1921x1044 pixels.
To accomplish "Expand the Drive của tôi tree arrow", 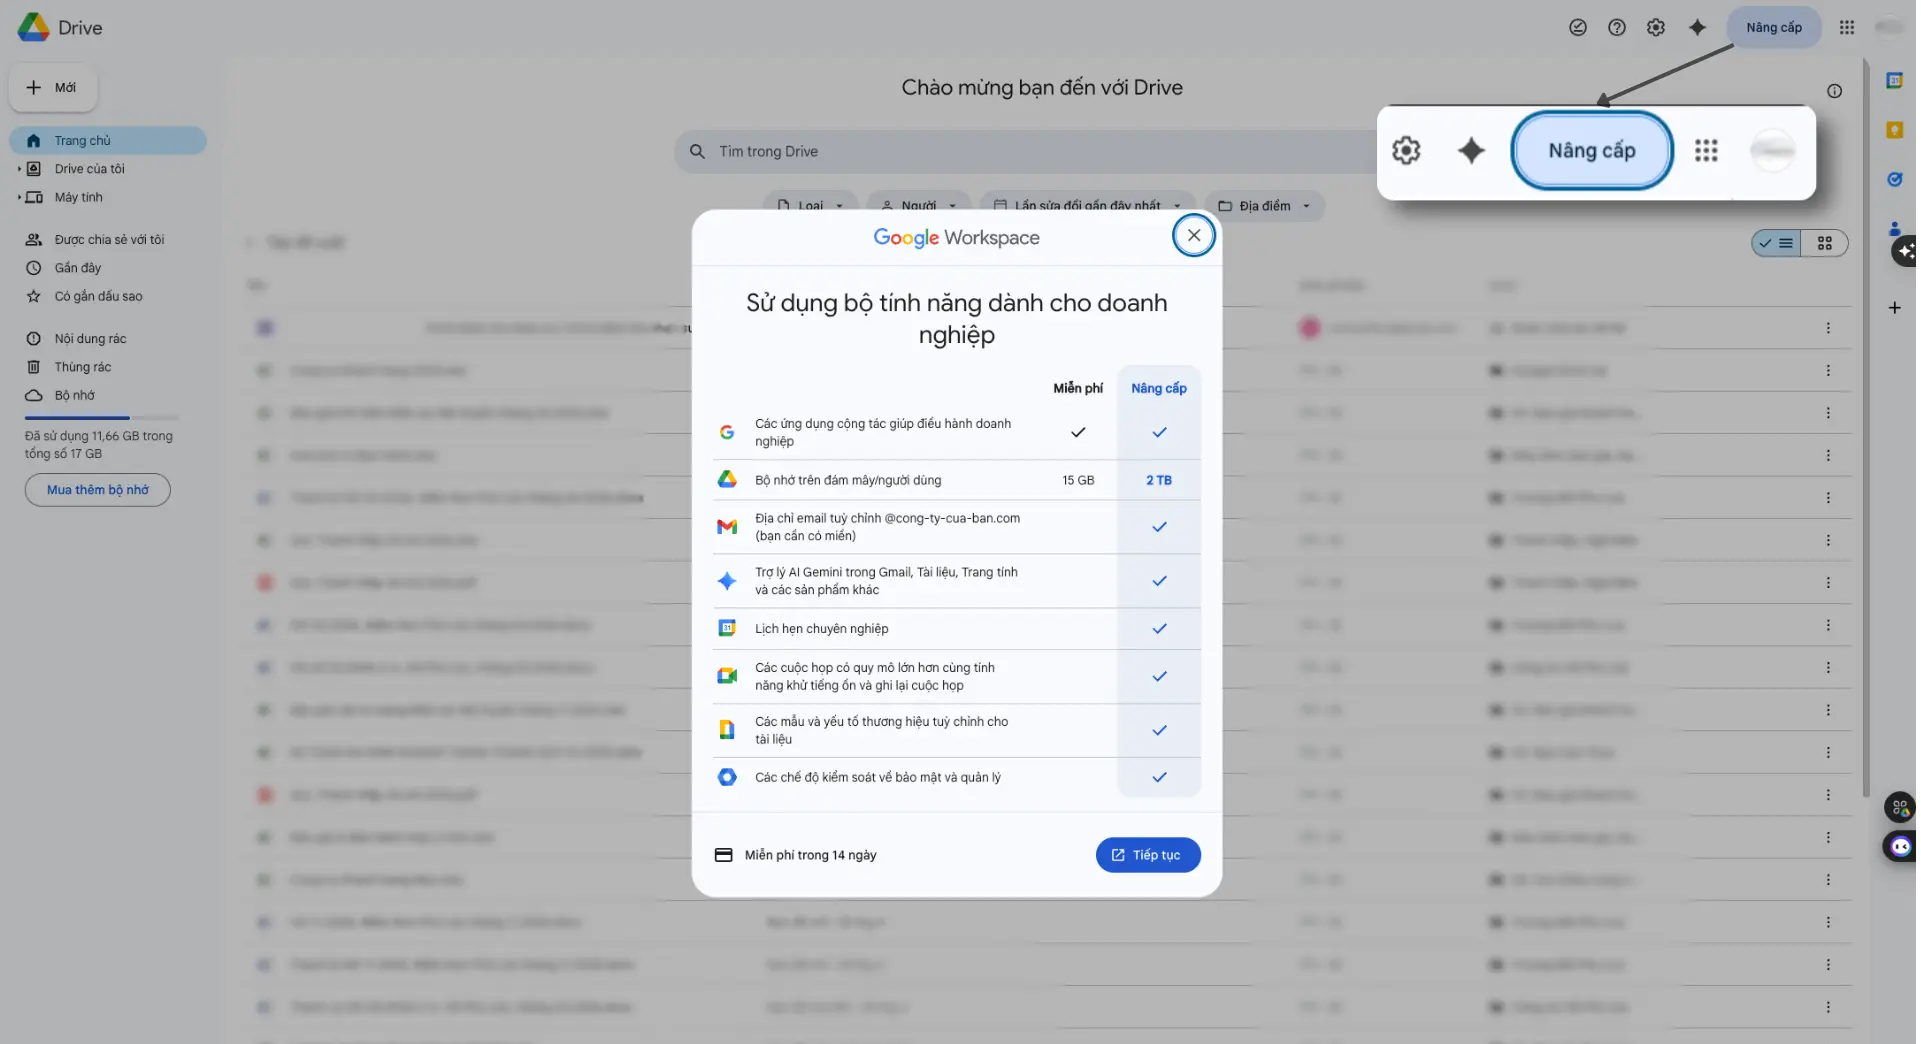I will pos(18,169).
